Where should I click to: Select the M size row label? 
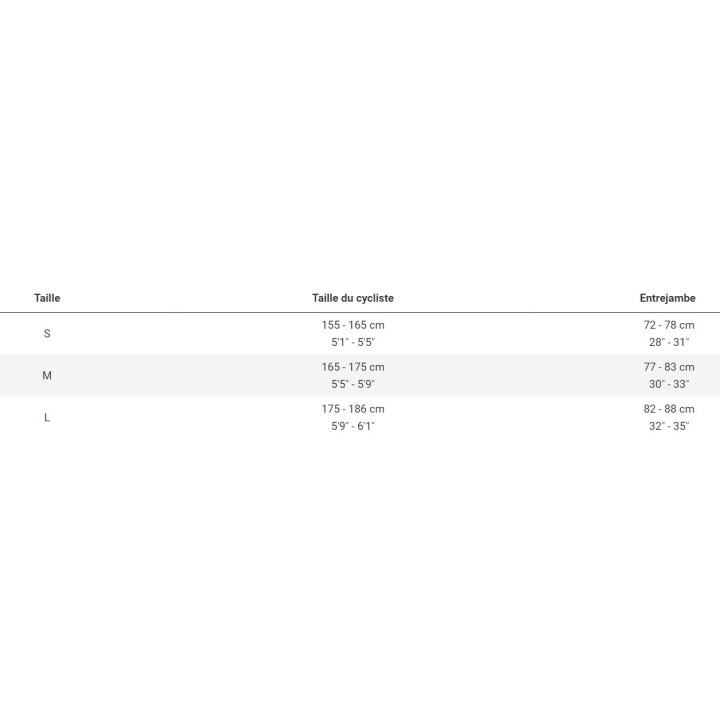click(x=47, y=376)
